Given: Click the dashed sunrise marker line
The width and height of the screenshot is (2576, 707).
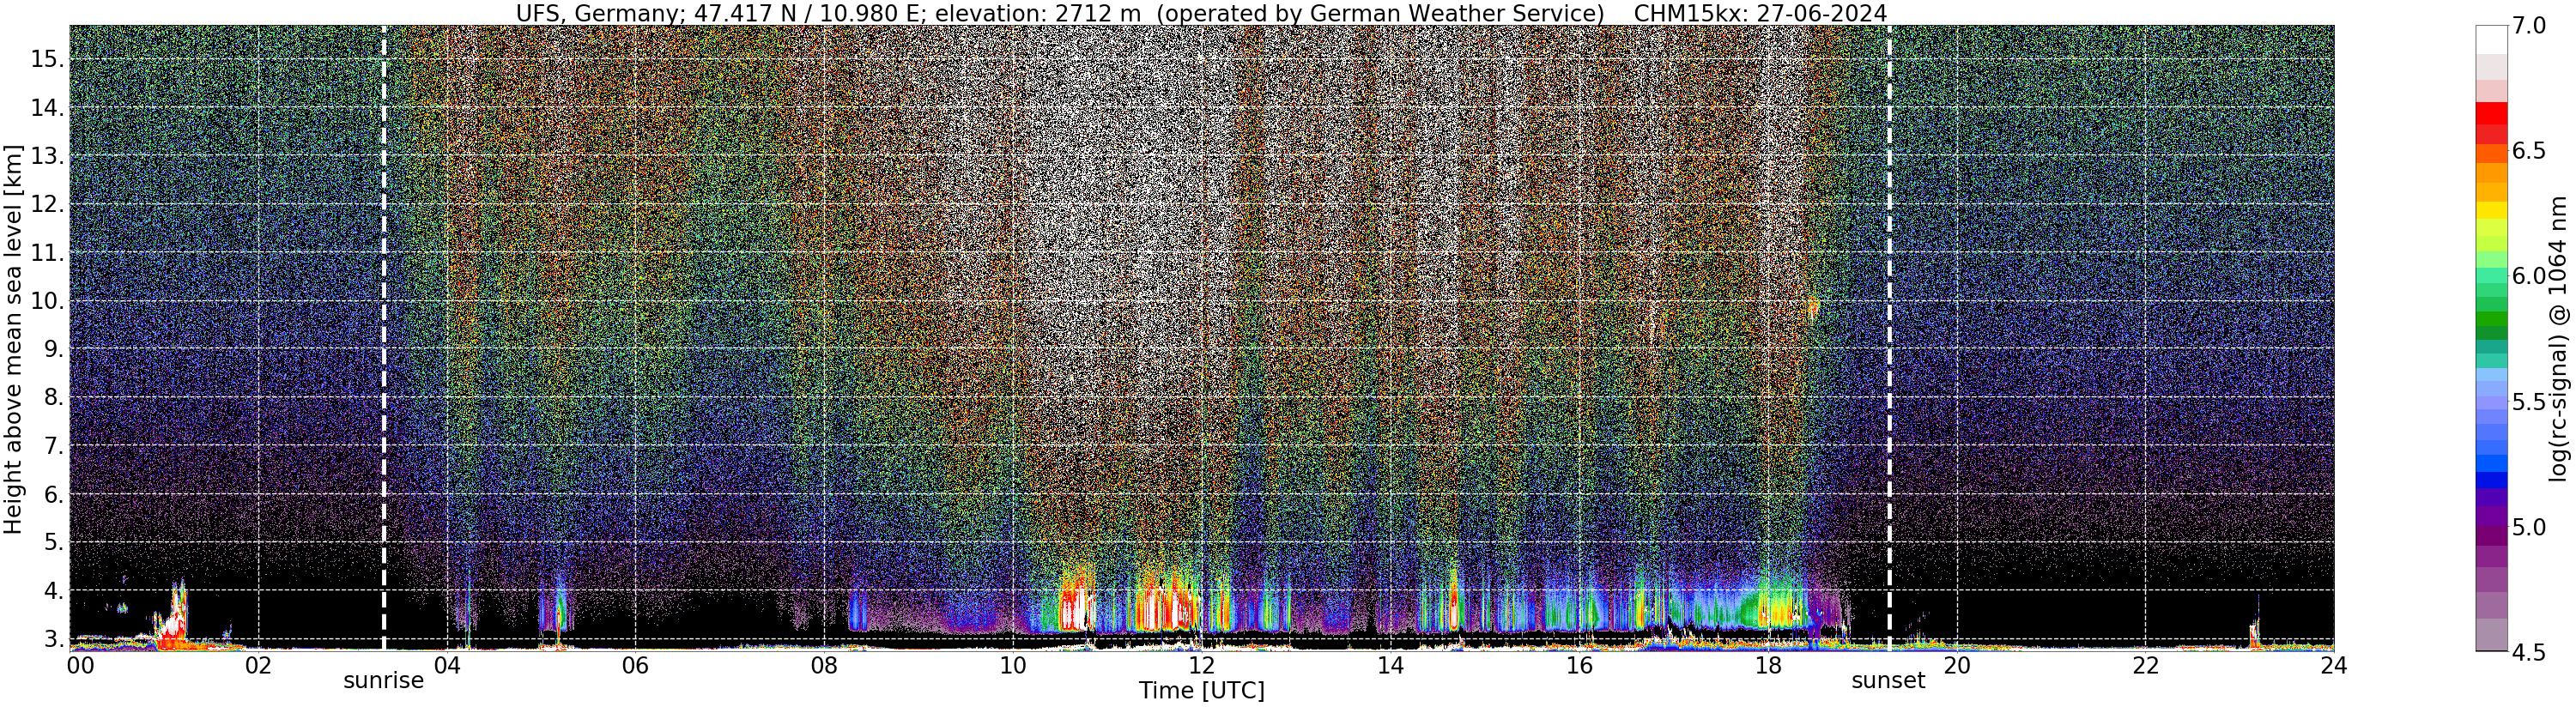Looking at the screenshot, I should (x=384, y=338).
